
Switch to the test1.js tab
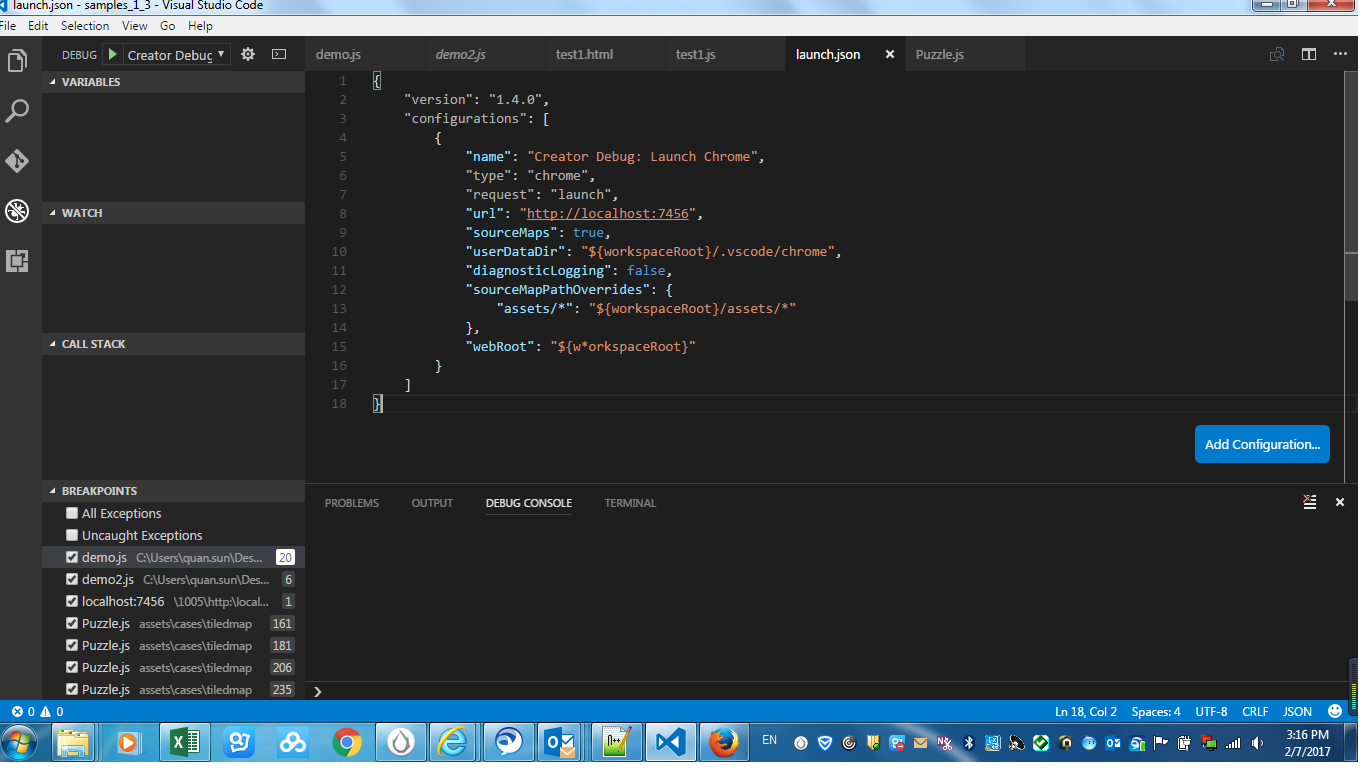[x=725, y=55]
